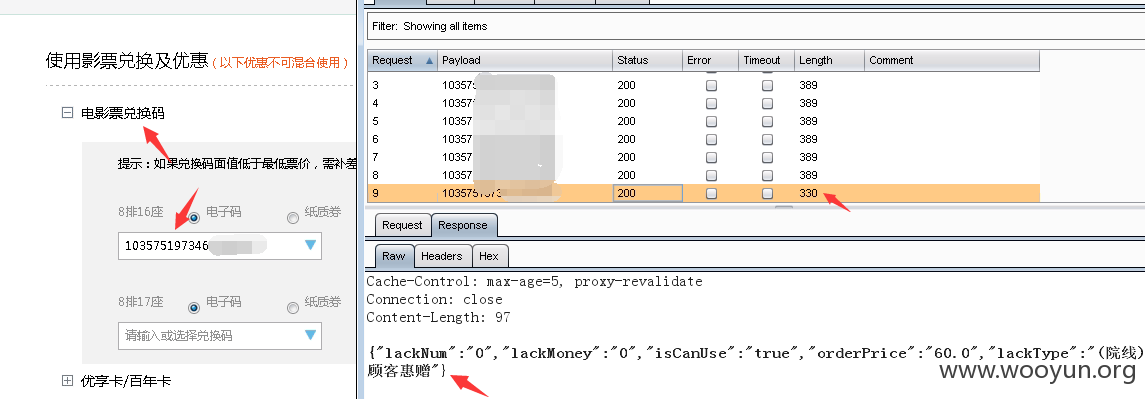1145x399 pixels.
Task: Open the Hex view tab
Action: click(489, 256)
